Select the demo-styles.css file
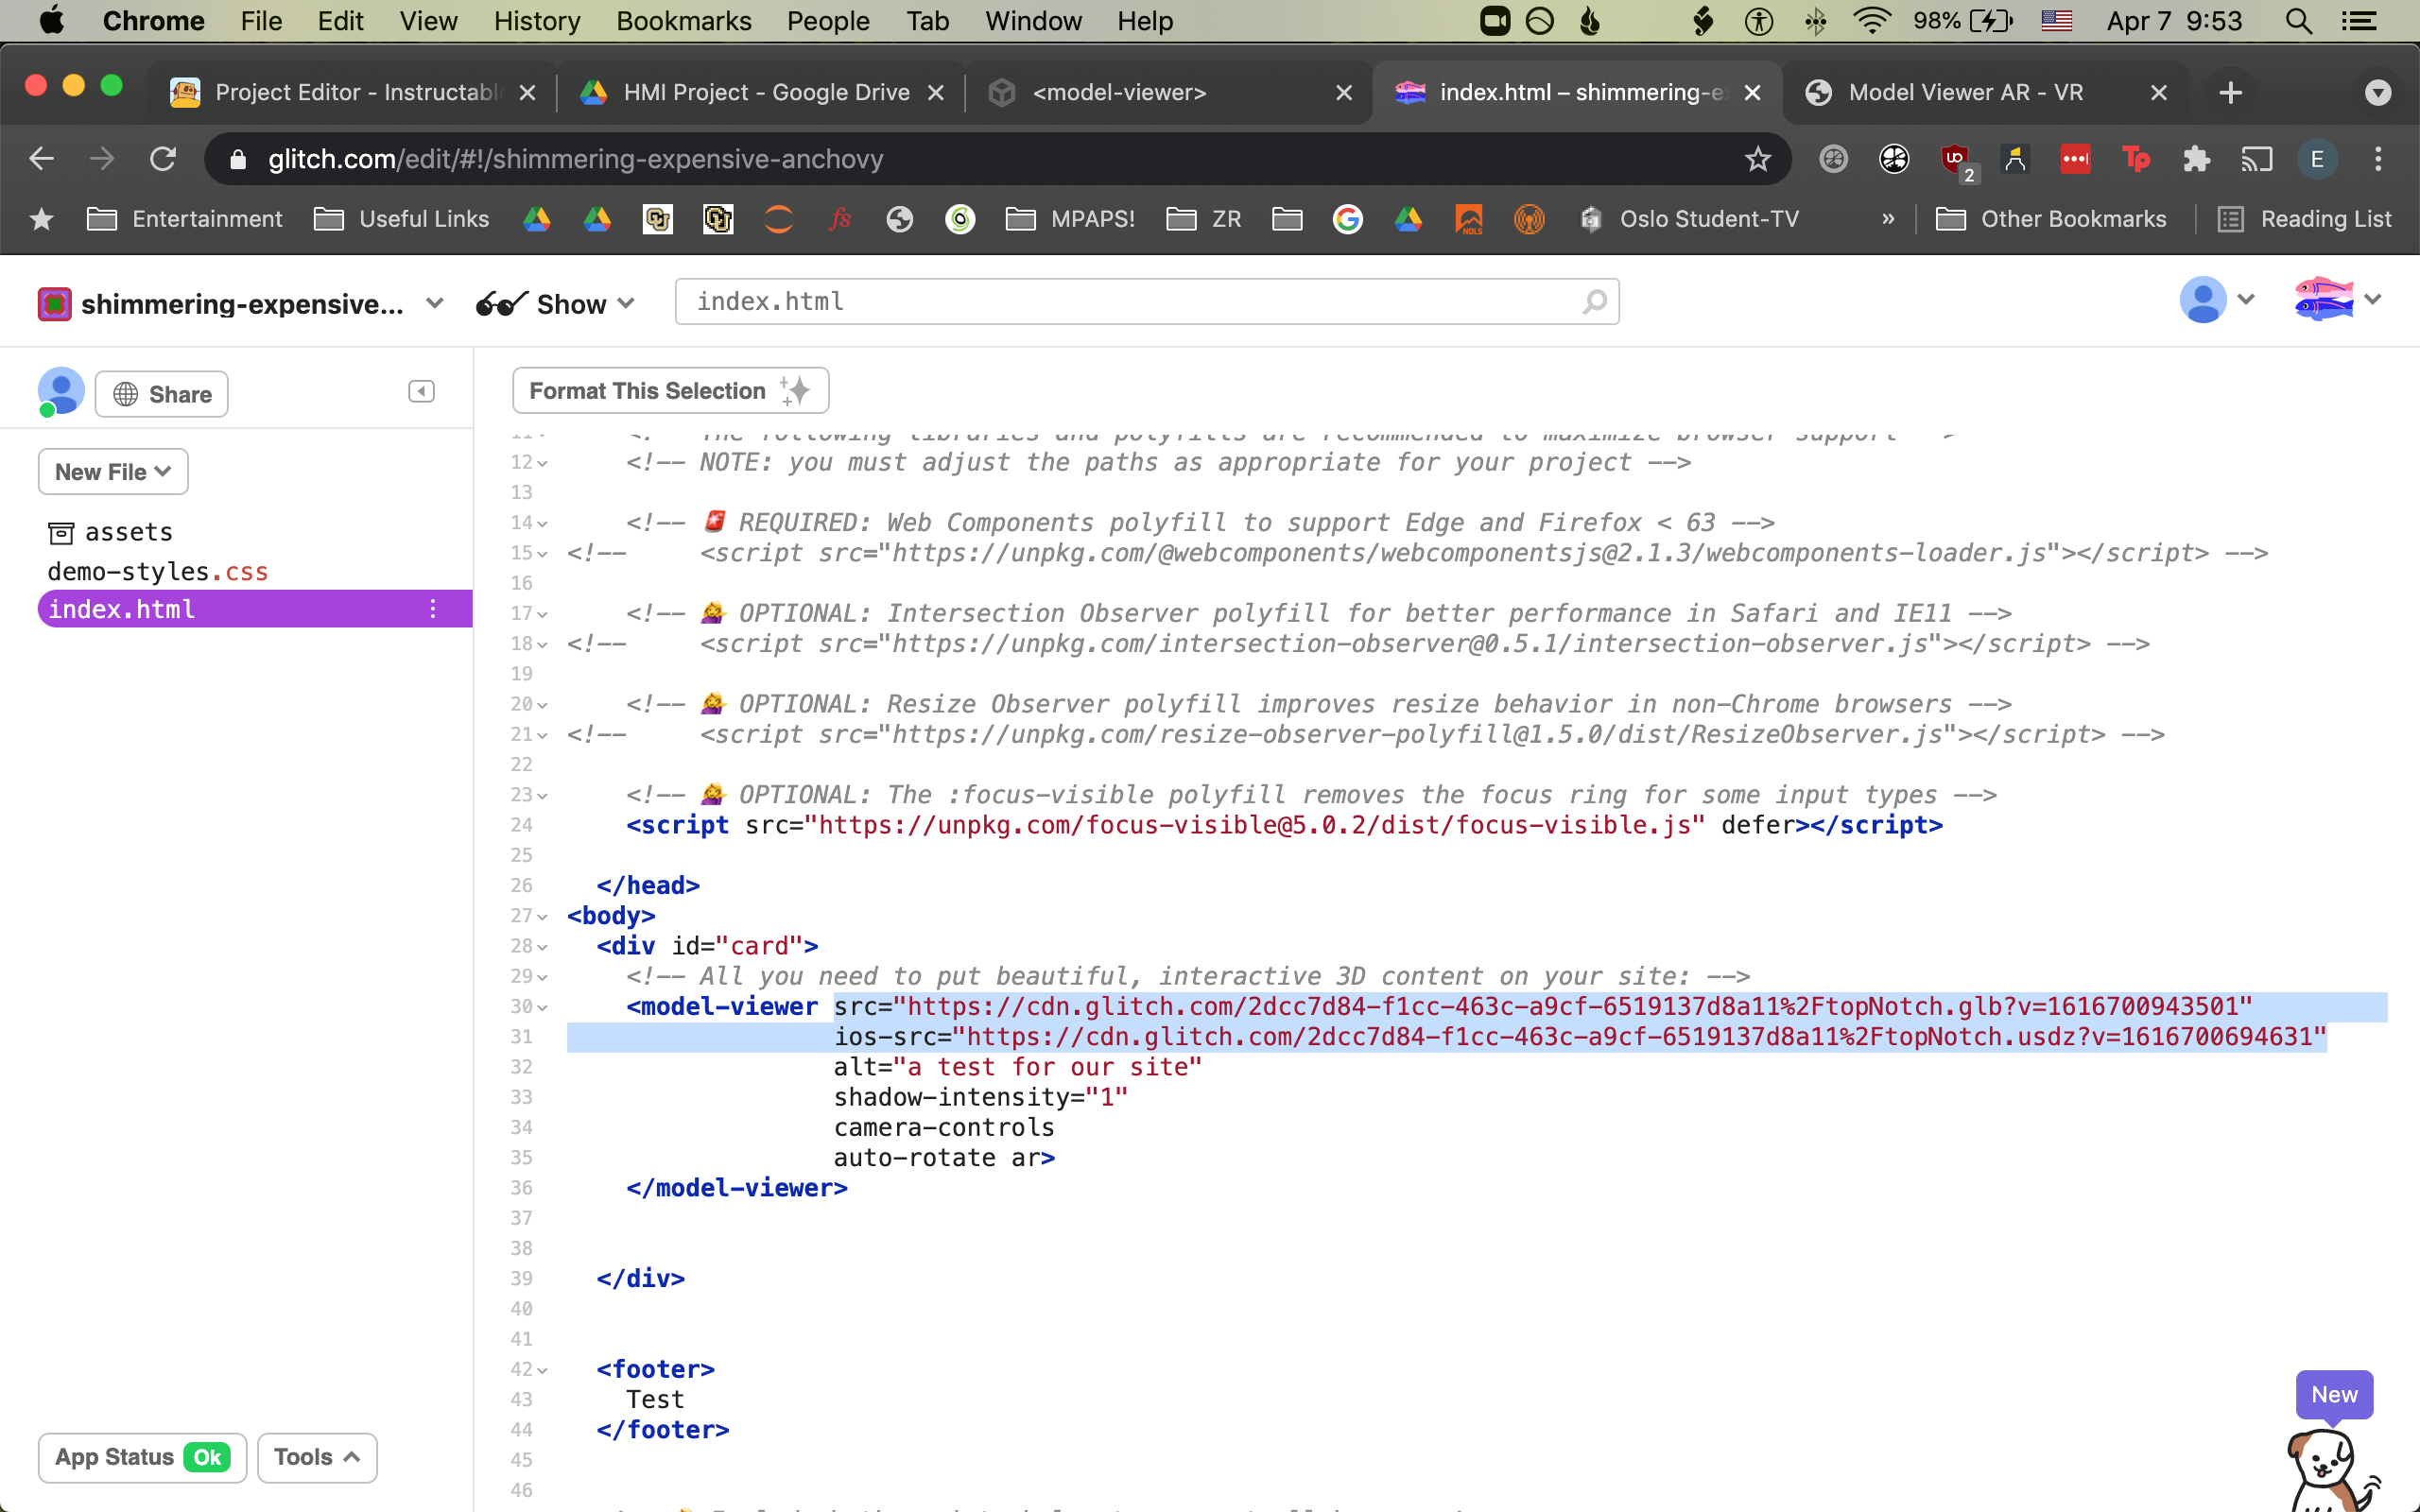This screenshot has height=1512, width=2420. [161, 570]
